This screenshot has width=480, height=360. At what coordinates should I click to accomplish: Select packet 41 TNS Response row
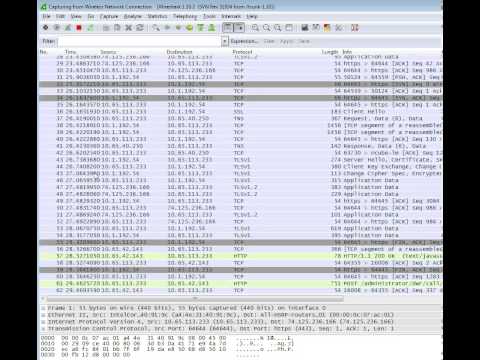coord(241,146)
